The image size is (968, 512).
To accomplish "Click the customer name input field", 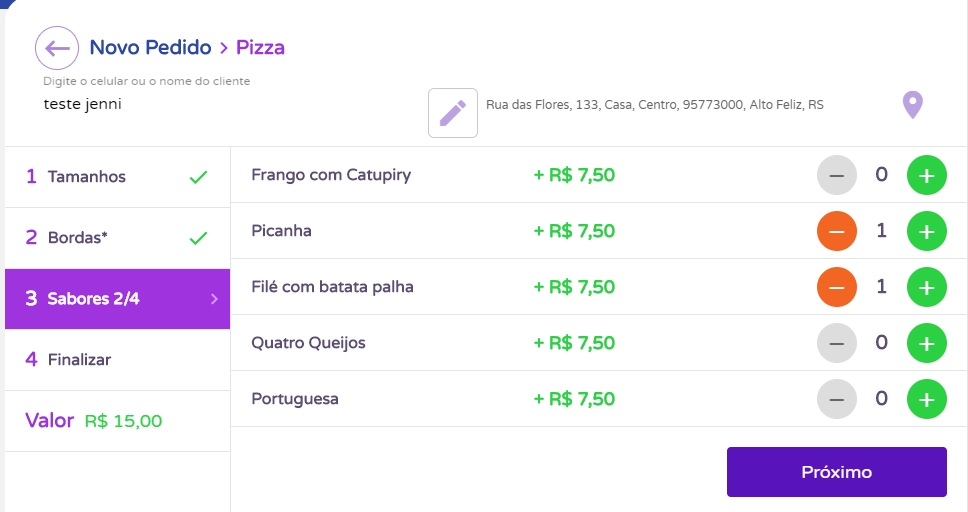I will click(x=200, y=104).
